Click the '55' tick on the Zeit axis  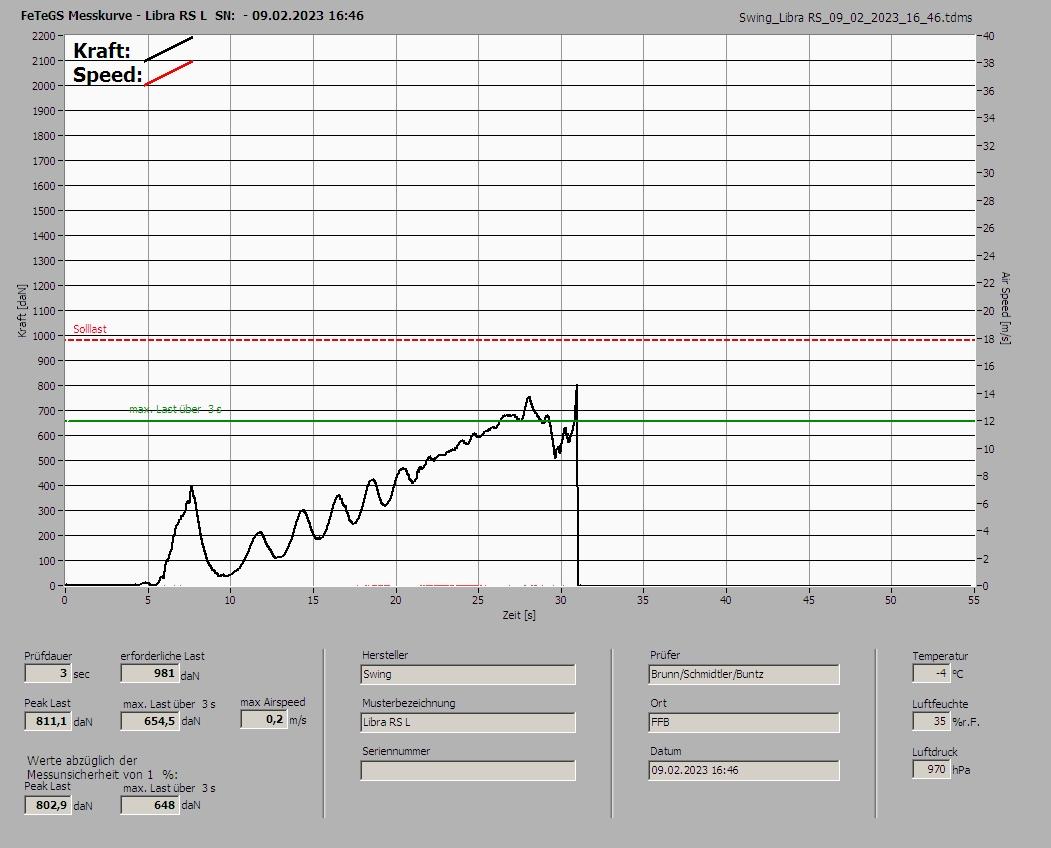coord(973,600)
